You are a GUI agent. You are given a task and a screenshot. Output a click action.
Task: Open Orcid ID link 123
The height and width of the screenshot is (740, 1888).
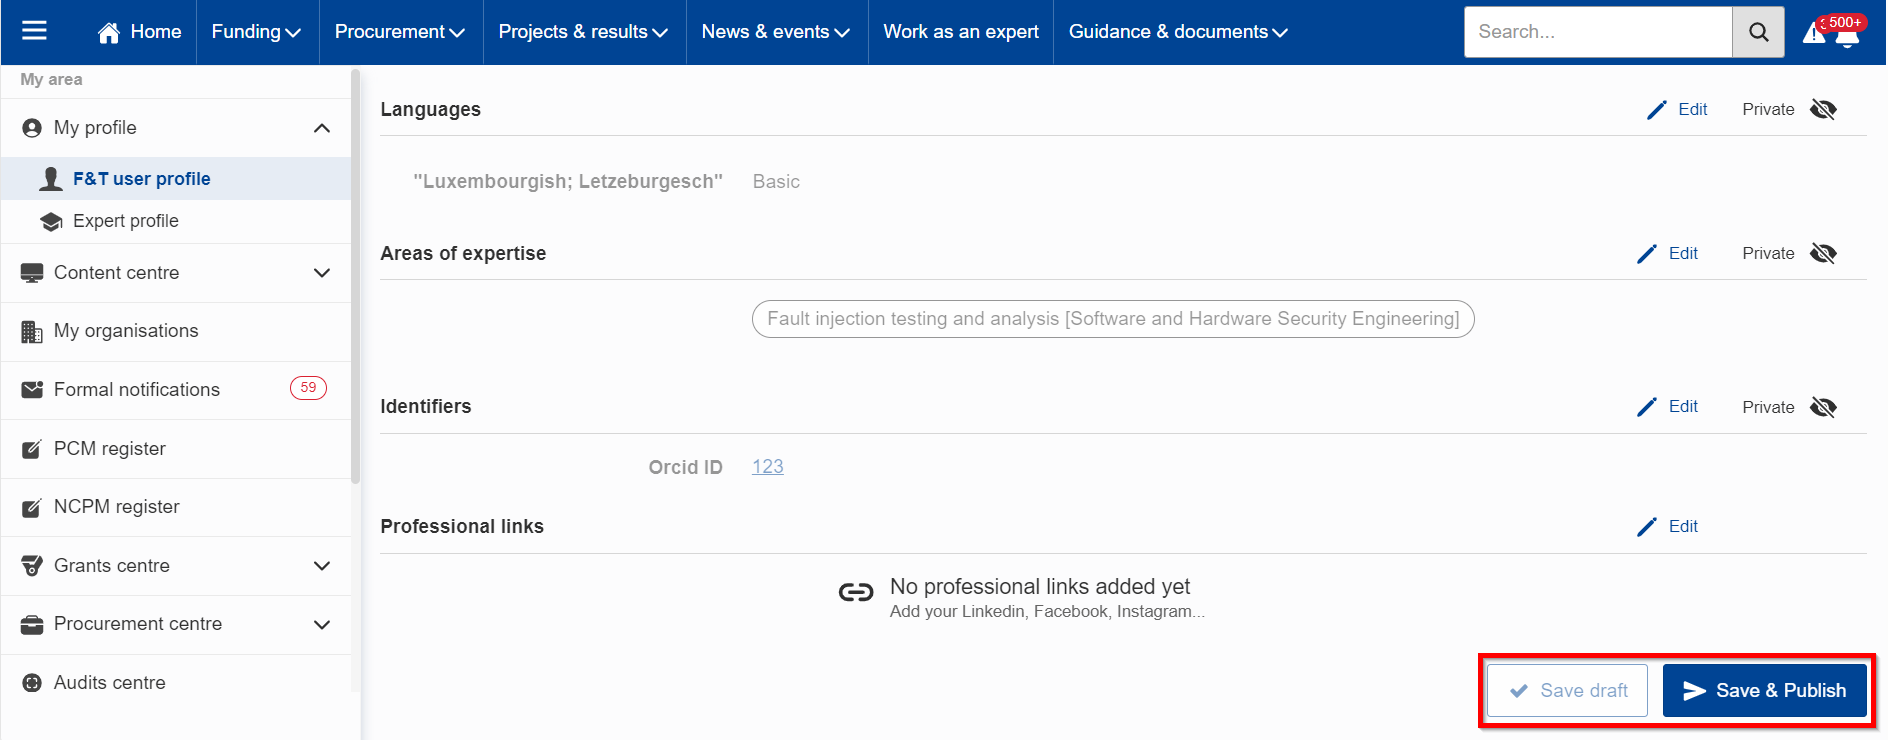(x=768, y=467)
